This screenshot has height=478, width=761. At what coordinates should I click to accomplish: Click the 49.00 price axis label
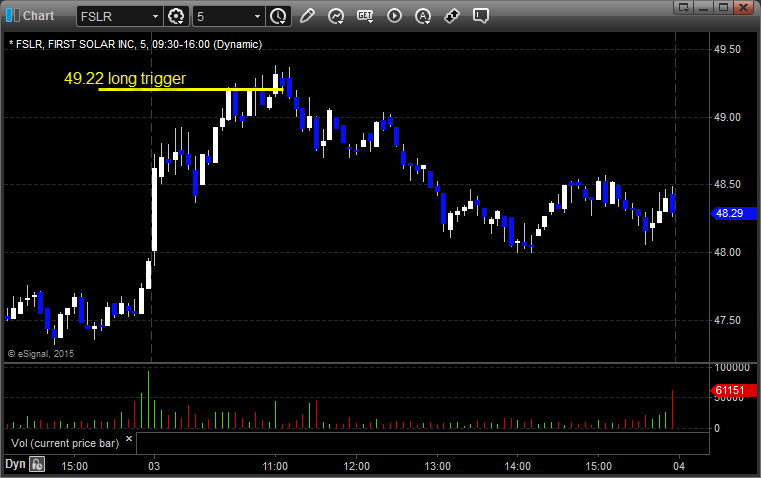tap(727, 117)
